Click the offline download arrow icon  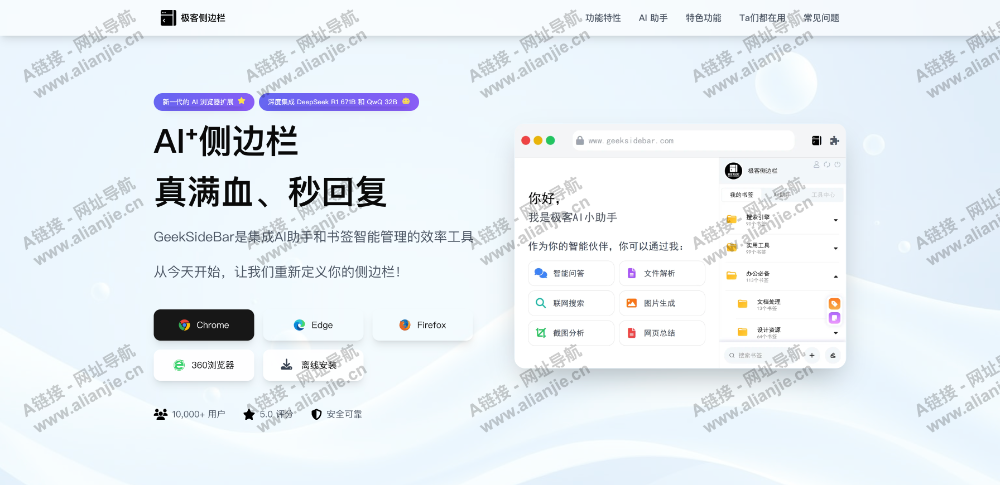coord(286,365)
